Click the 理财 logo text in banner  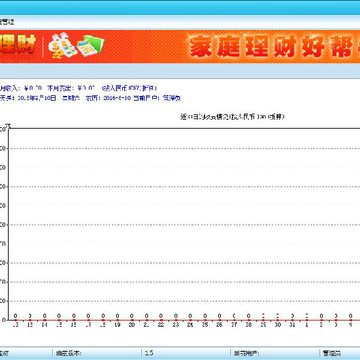(17, 45)
